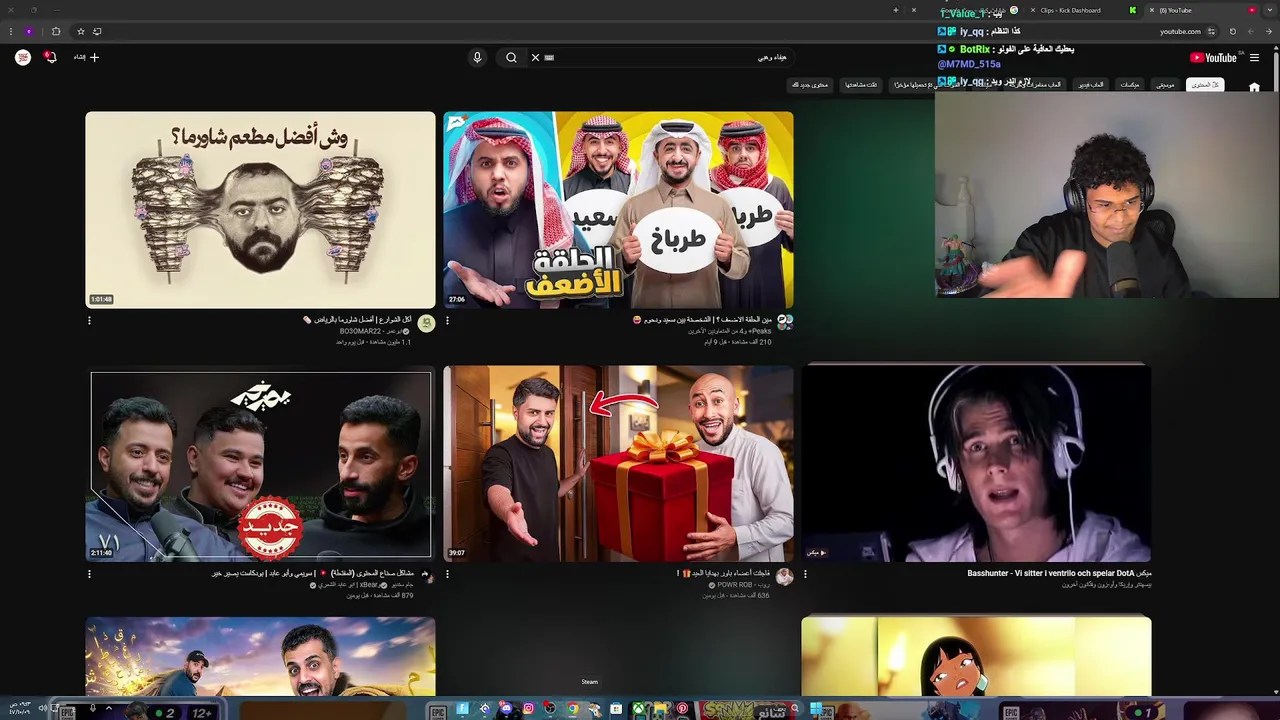Select the 'كل المحتوى' filter chip
Image resolution: width=1280 pixels, height=720 pixels.
1205,85
